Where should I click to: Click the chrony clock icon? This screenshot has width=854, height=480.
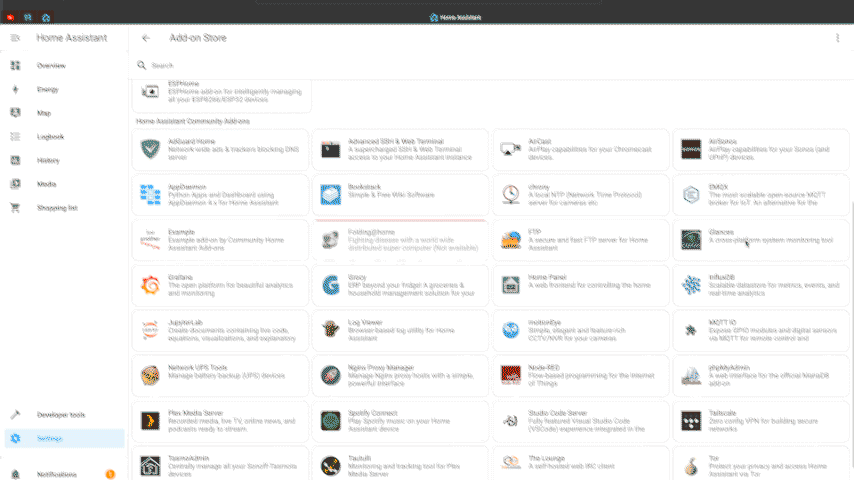[511, 195]
